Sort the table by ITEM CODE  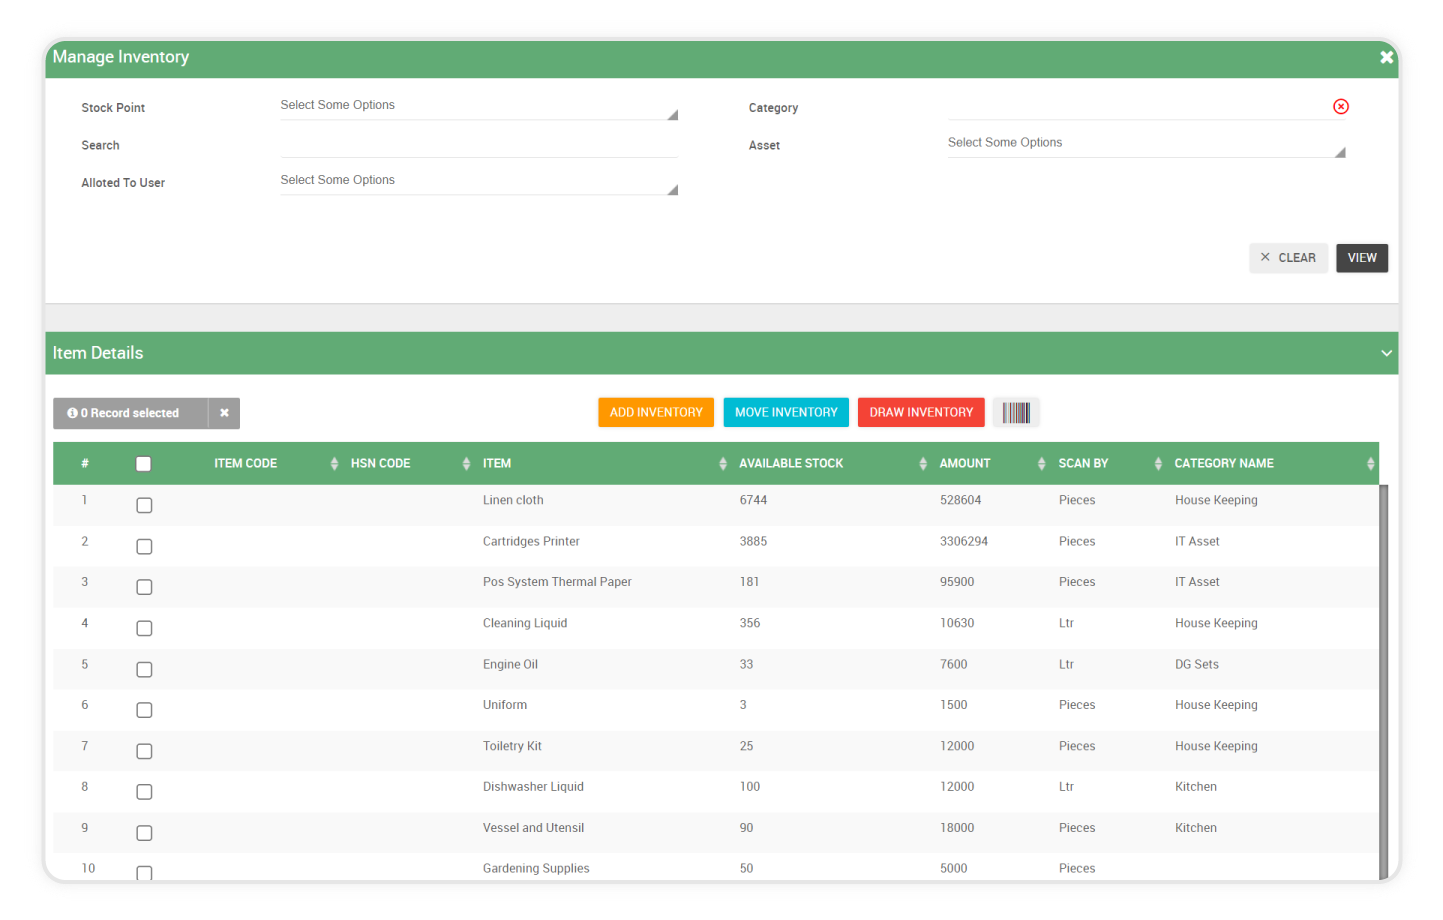pos(333,463)
